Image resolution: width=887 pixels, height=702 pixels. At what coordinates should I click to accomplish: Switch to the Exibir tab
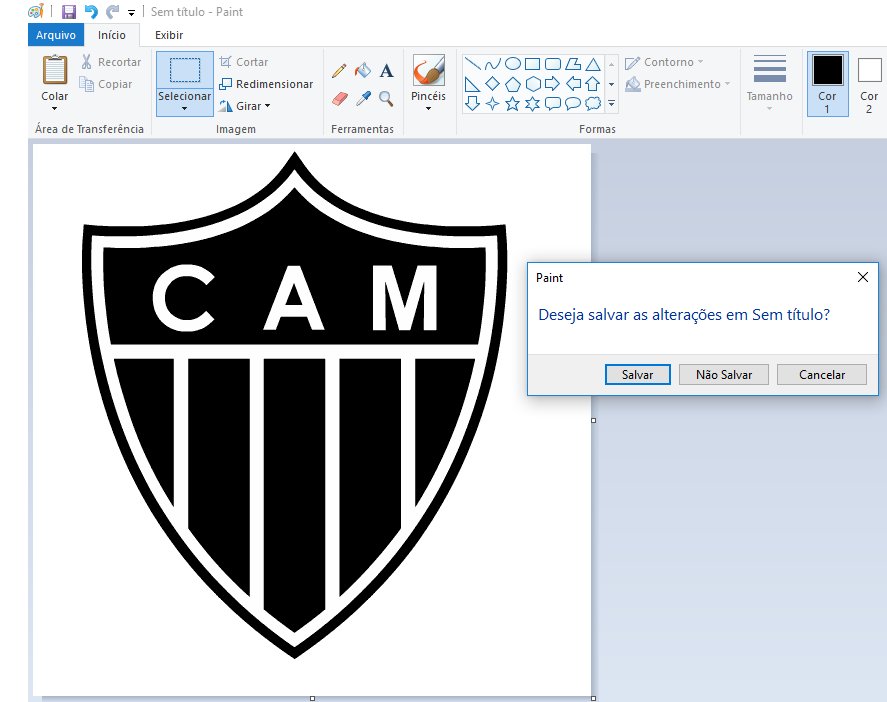169,35
